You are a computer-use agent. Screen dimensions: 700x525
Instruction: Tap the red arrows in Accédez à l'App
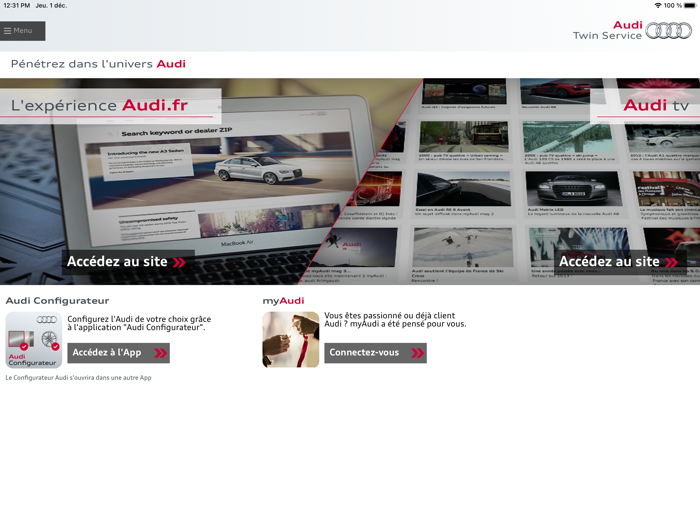160,353
